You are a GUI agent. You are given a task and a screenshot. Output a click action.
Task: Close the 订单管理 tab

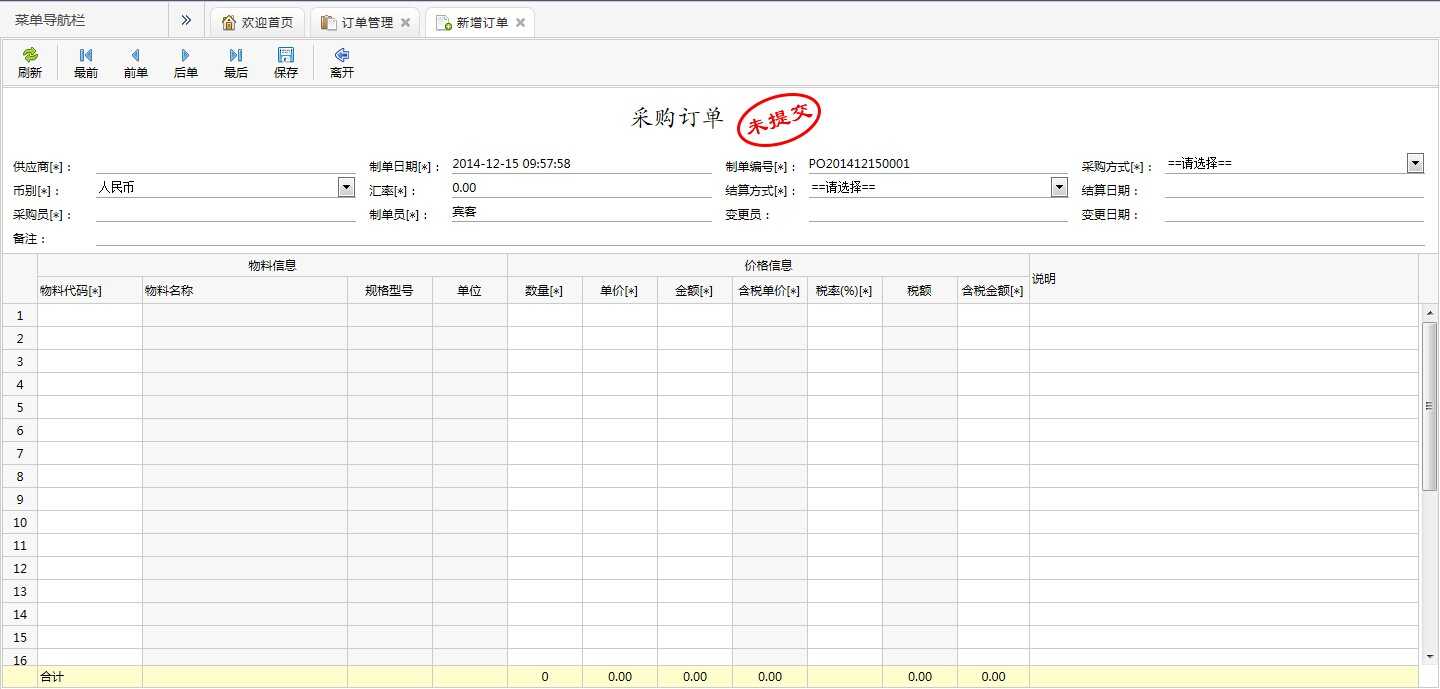[x=405, y=23]
